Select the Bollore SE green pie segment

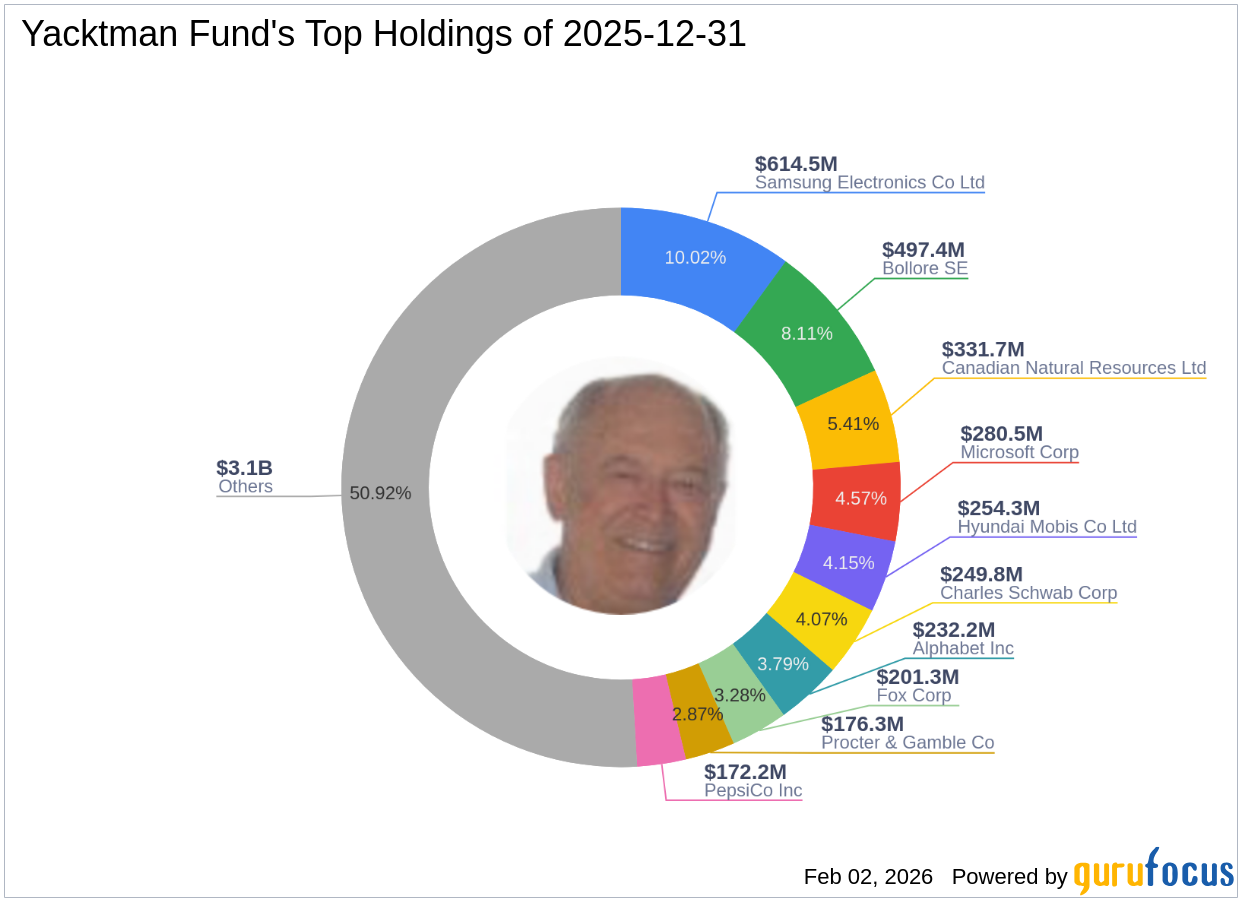click(x=806, y=333)
